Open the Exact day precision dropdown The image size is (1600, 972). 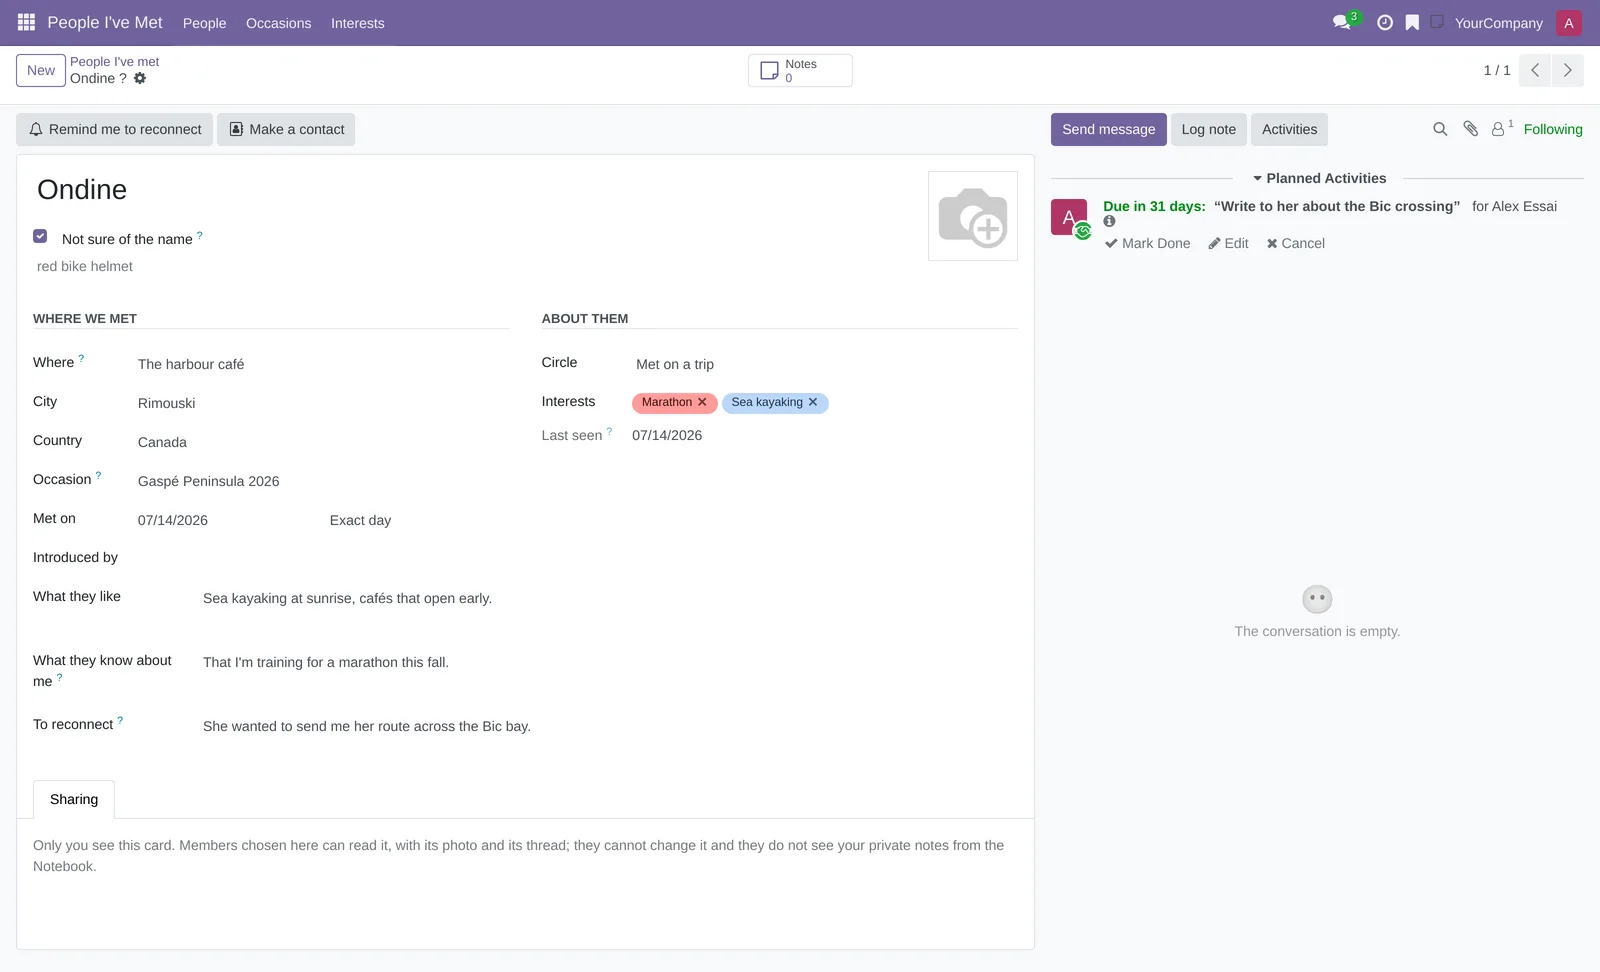[418, 520]
